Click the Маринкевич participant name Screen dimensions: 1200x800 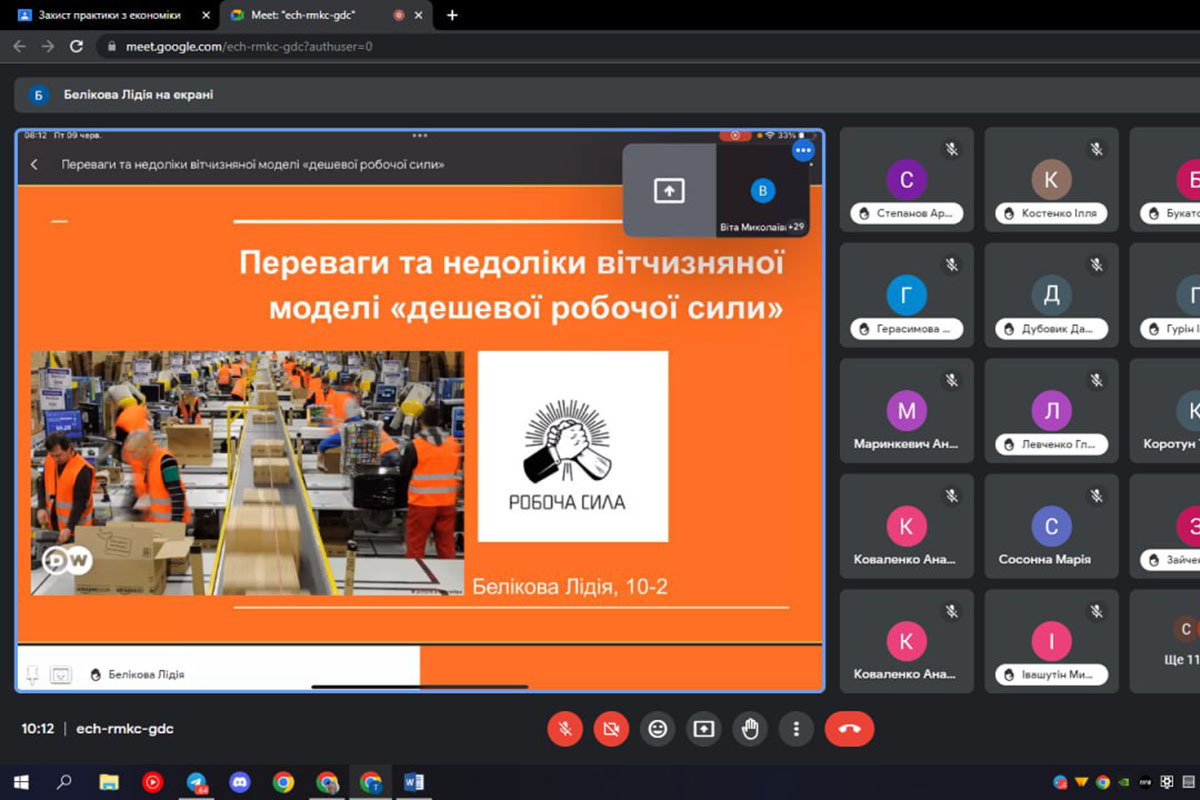tap(907, 444)
